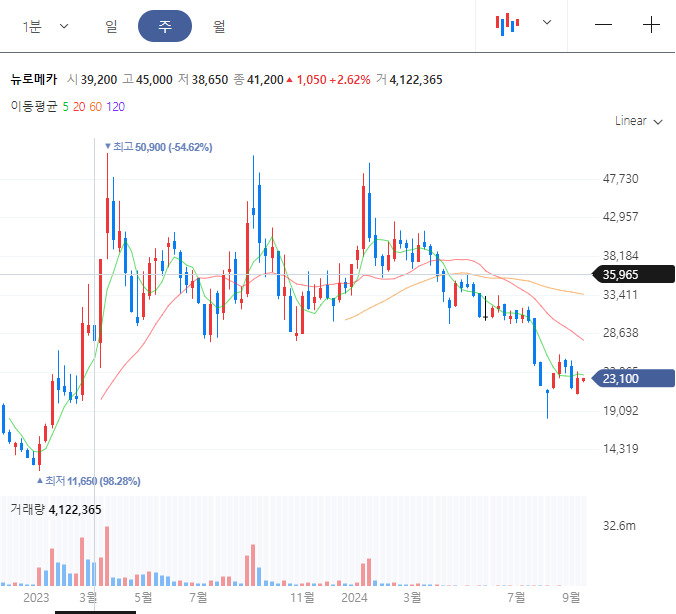Click the 28,638 price axis value
Image resolution: width=676 pixels, height=614 pixels.
[x=620, y=333]
